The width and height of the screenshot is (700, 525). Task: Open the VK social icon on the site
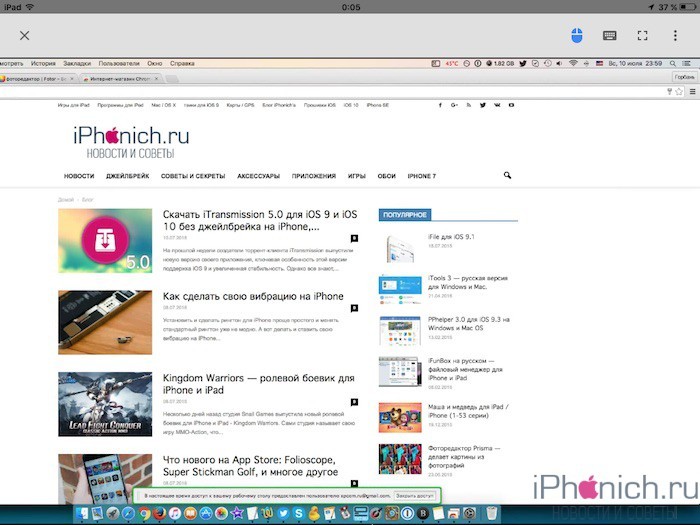click(497, 105)
